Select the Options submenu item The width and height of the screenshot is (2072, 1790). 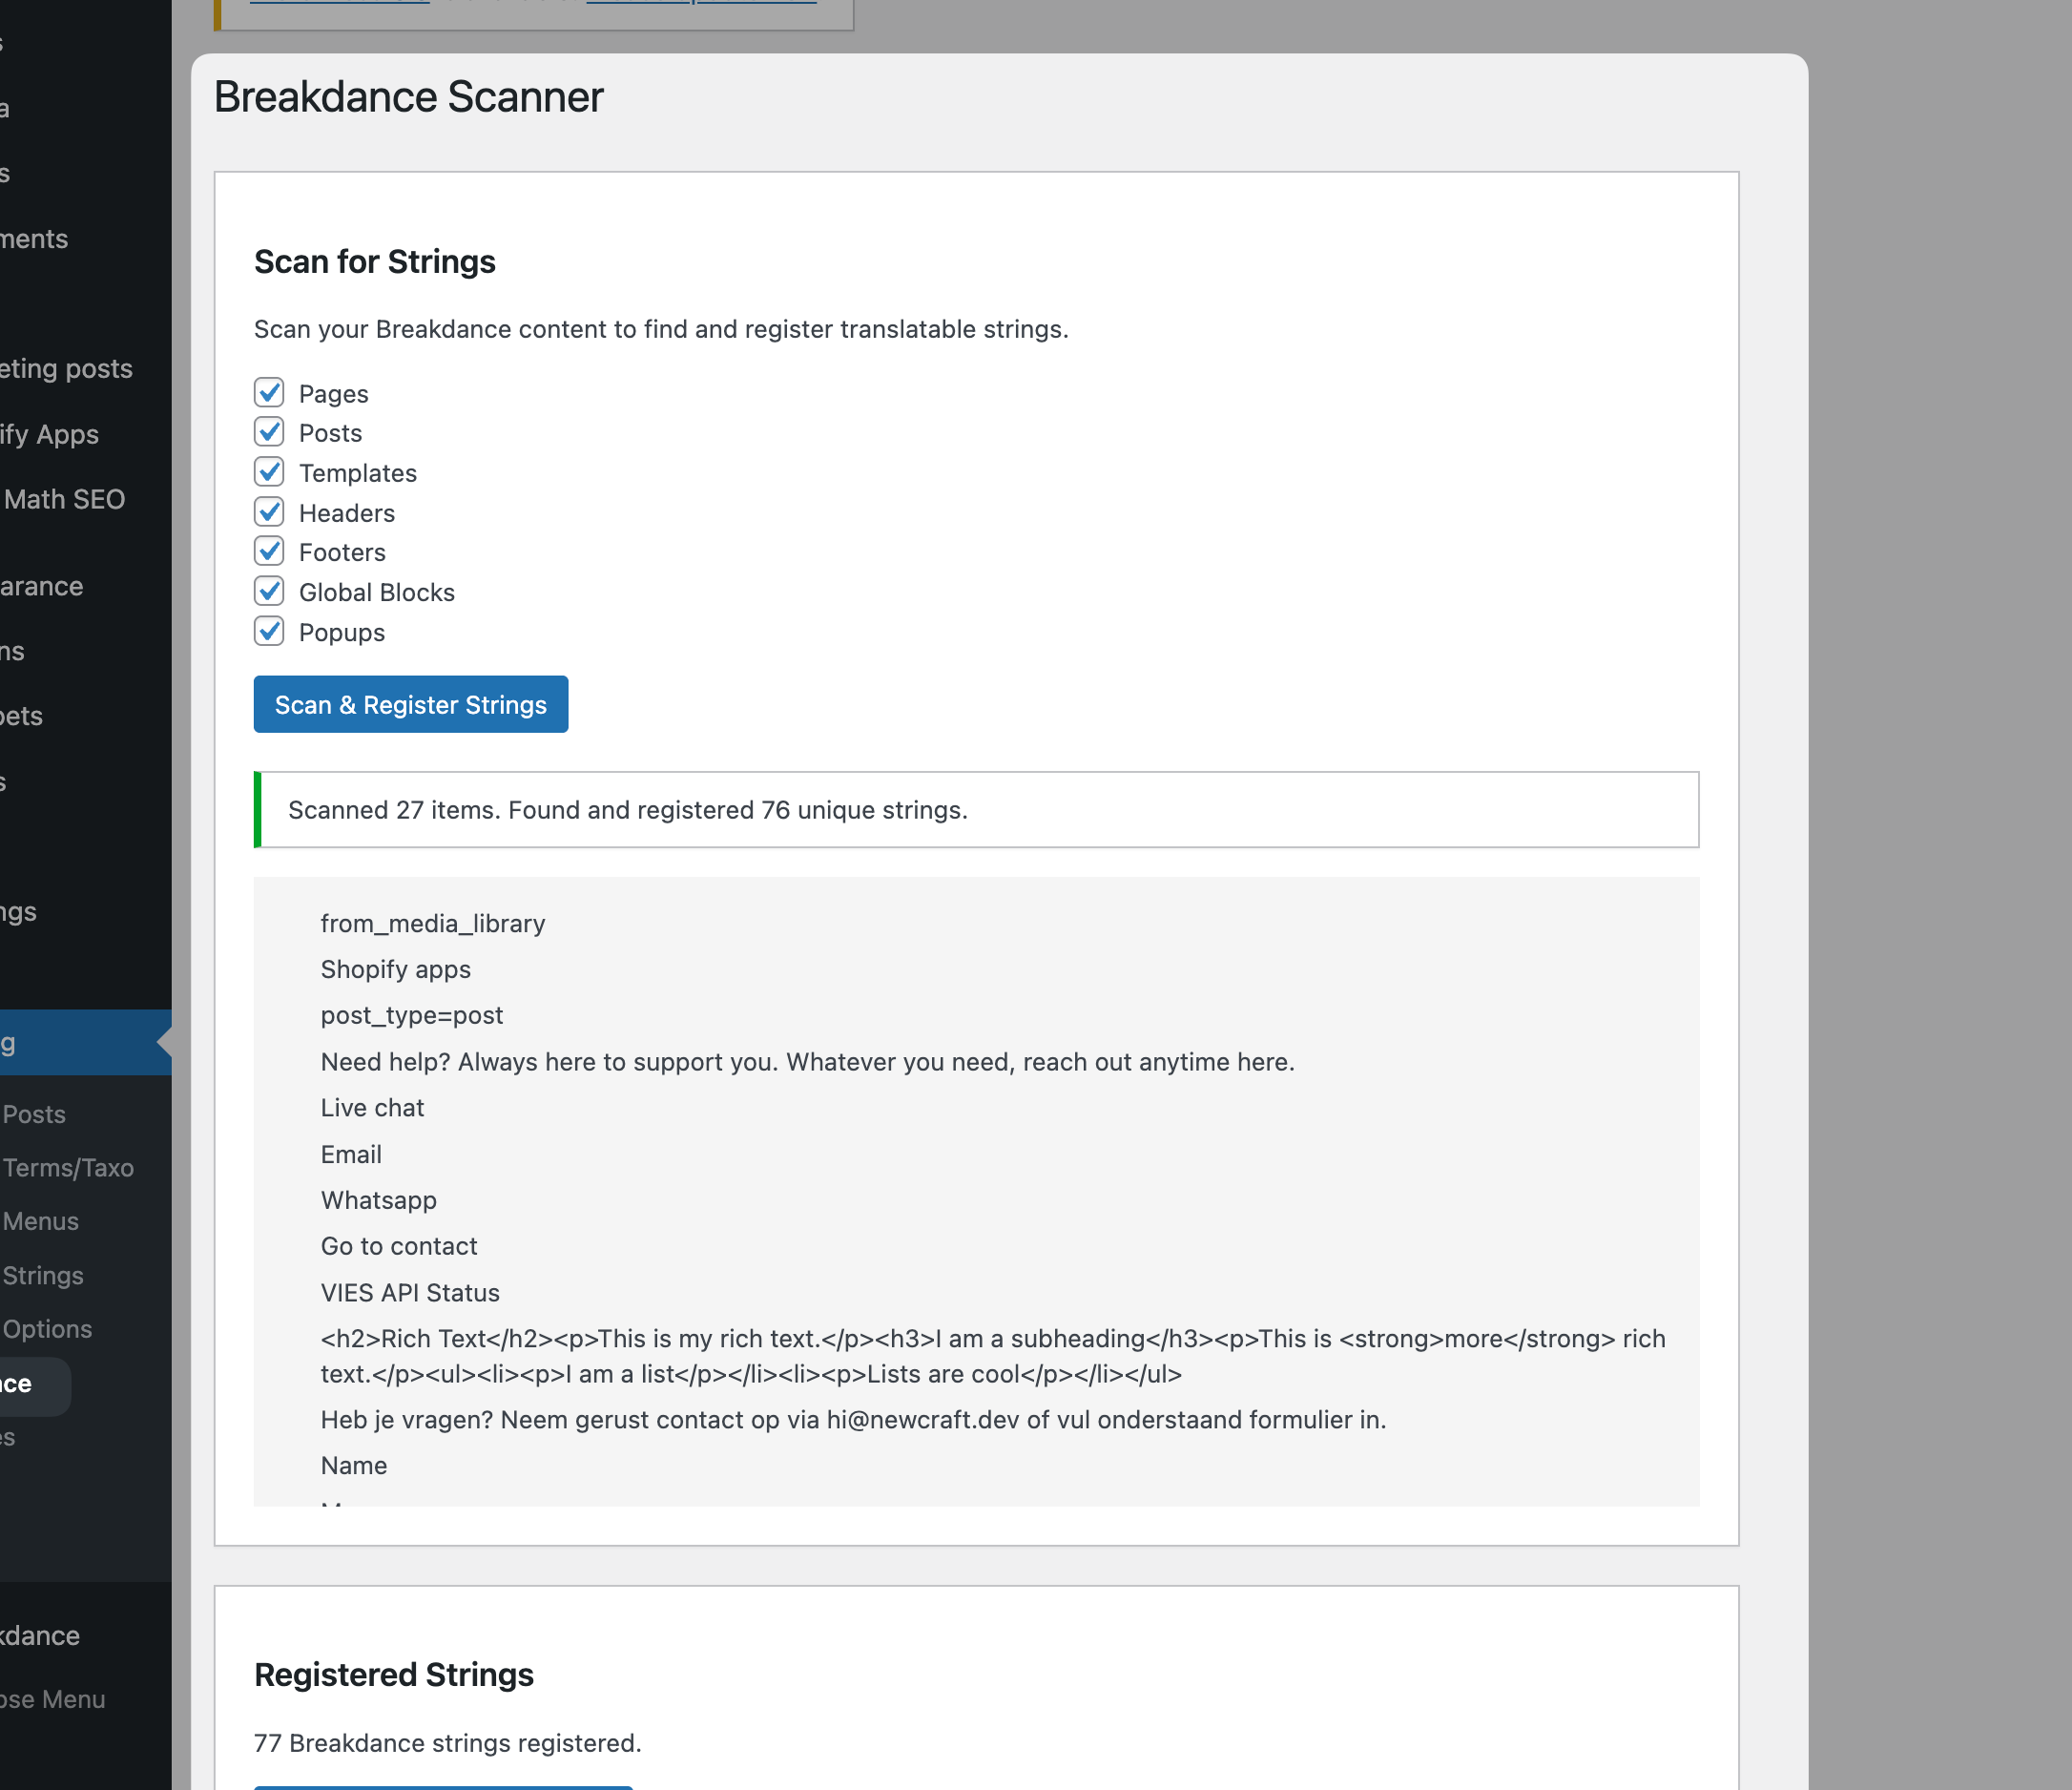coord(47,1329)
